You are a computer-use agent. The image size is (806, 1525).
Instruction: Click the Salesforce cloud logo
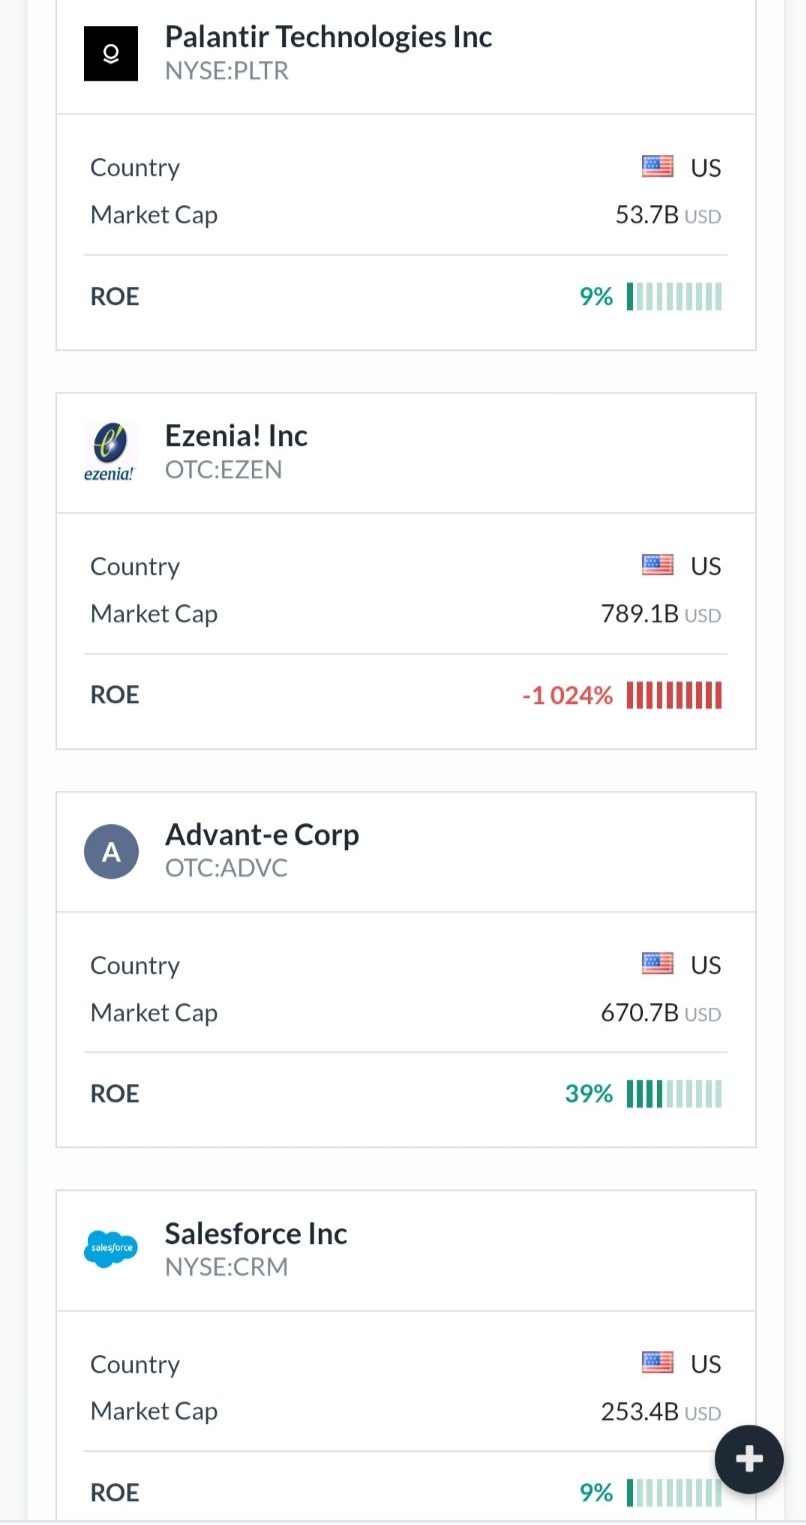(110, 1249)
